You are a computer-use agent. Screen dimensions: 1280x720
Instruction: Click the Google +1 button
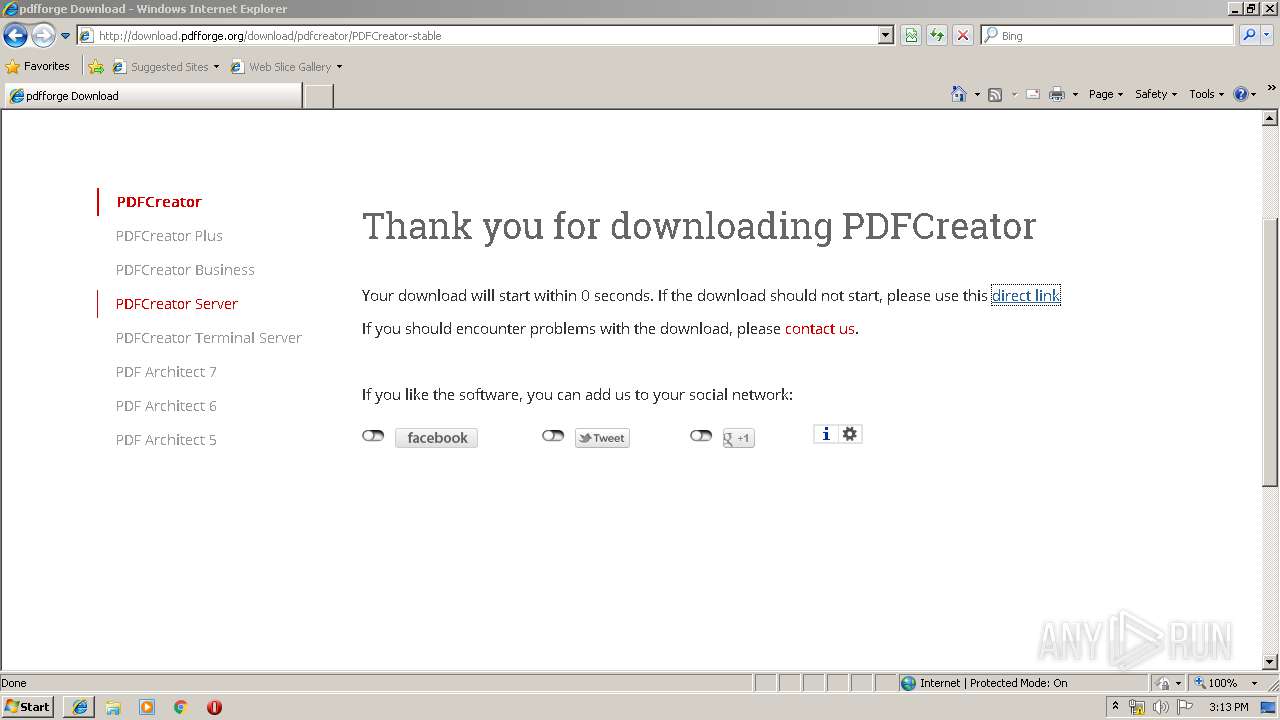(738, 438)
